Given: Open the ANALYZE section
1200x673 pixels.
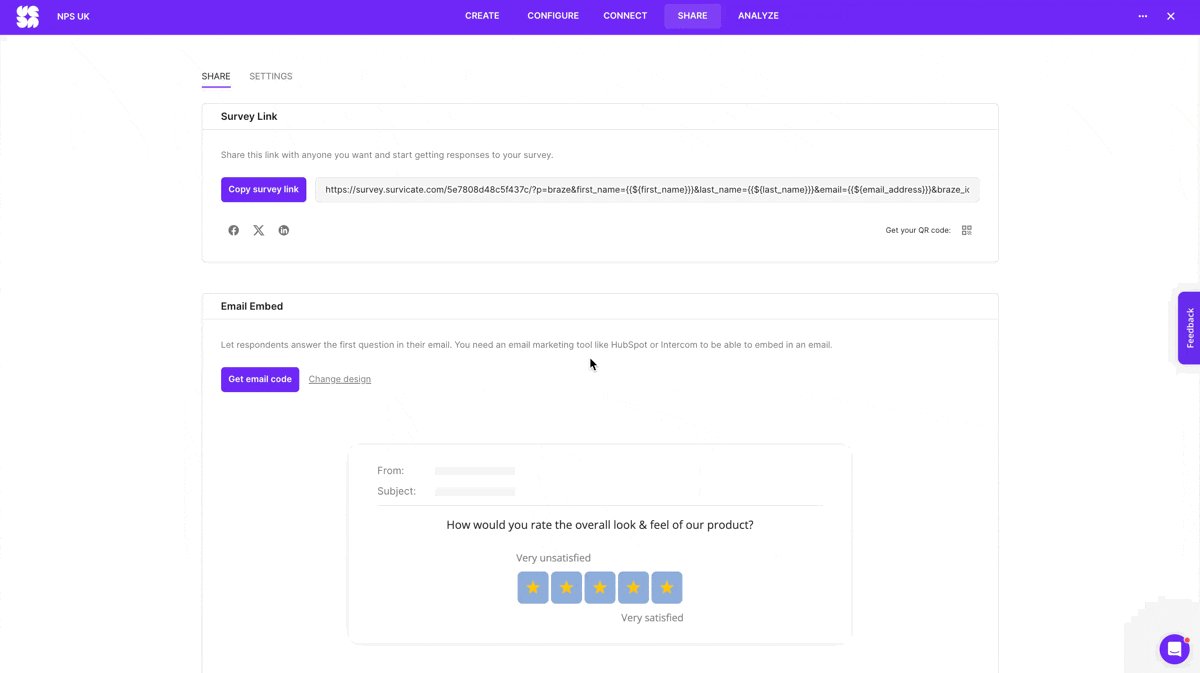Looking at the screenshot, I should pos(758,15).
